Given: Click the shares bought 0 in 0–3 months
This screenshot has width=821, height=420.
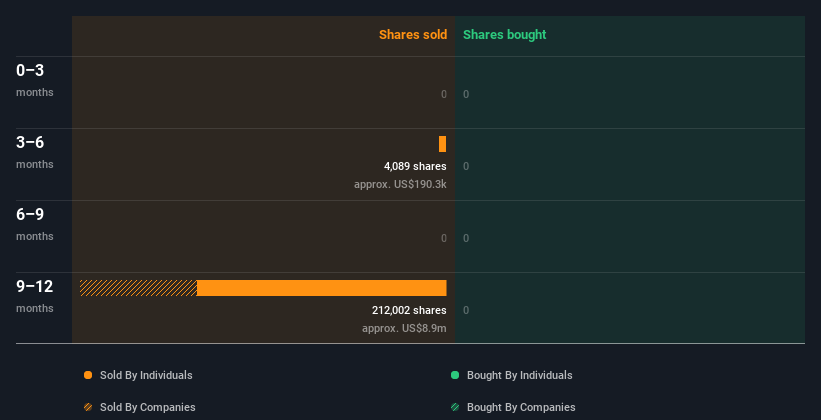Looking at the screenshot, I should pos(466,94).
